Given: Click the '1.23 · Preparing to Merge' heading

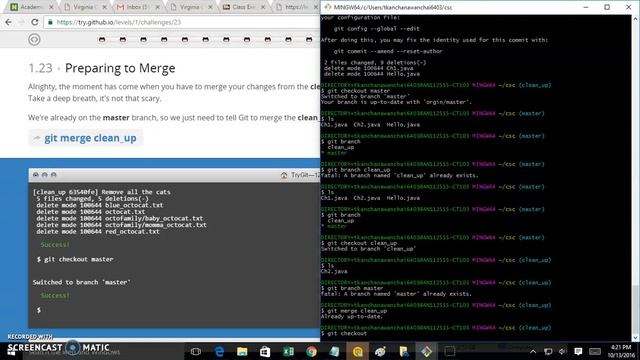Looking at the screenshot, I should pos(102,68).
